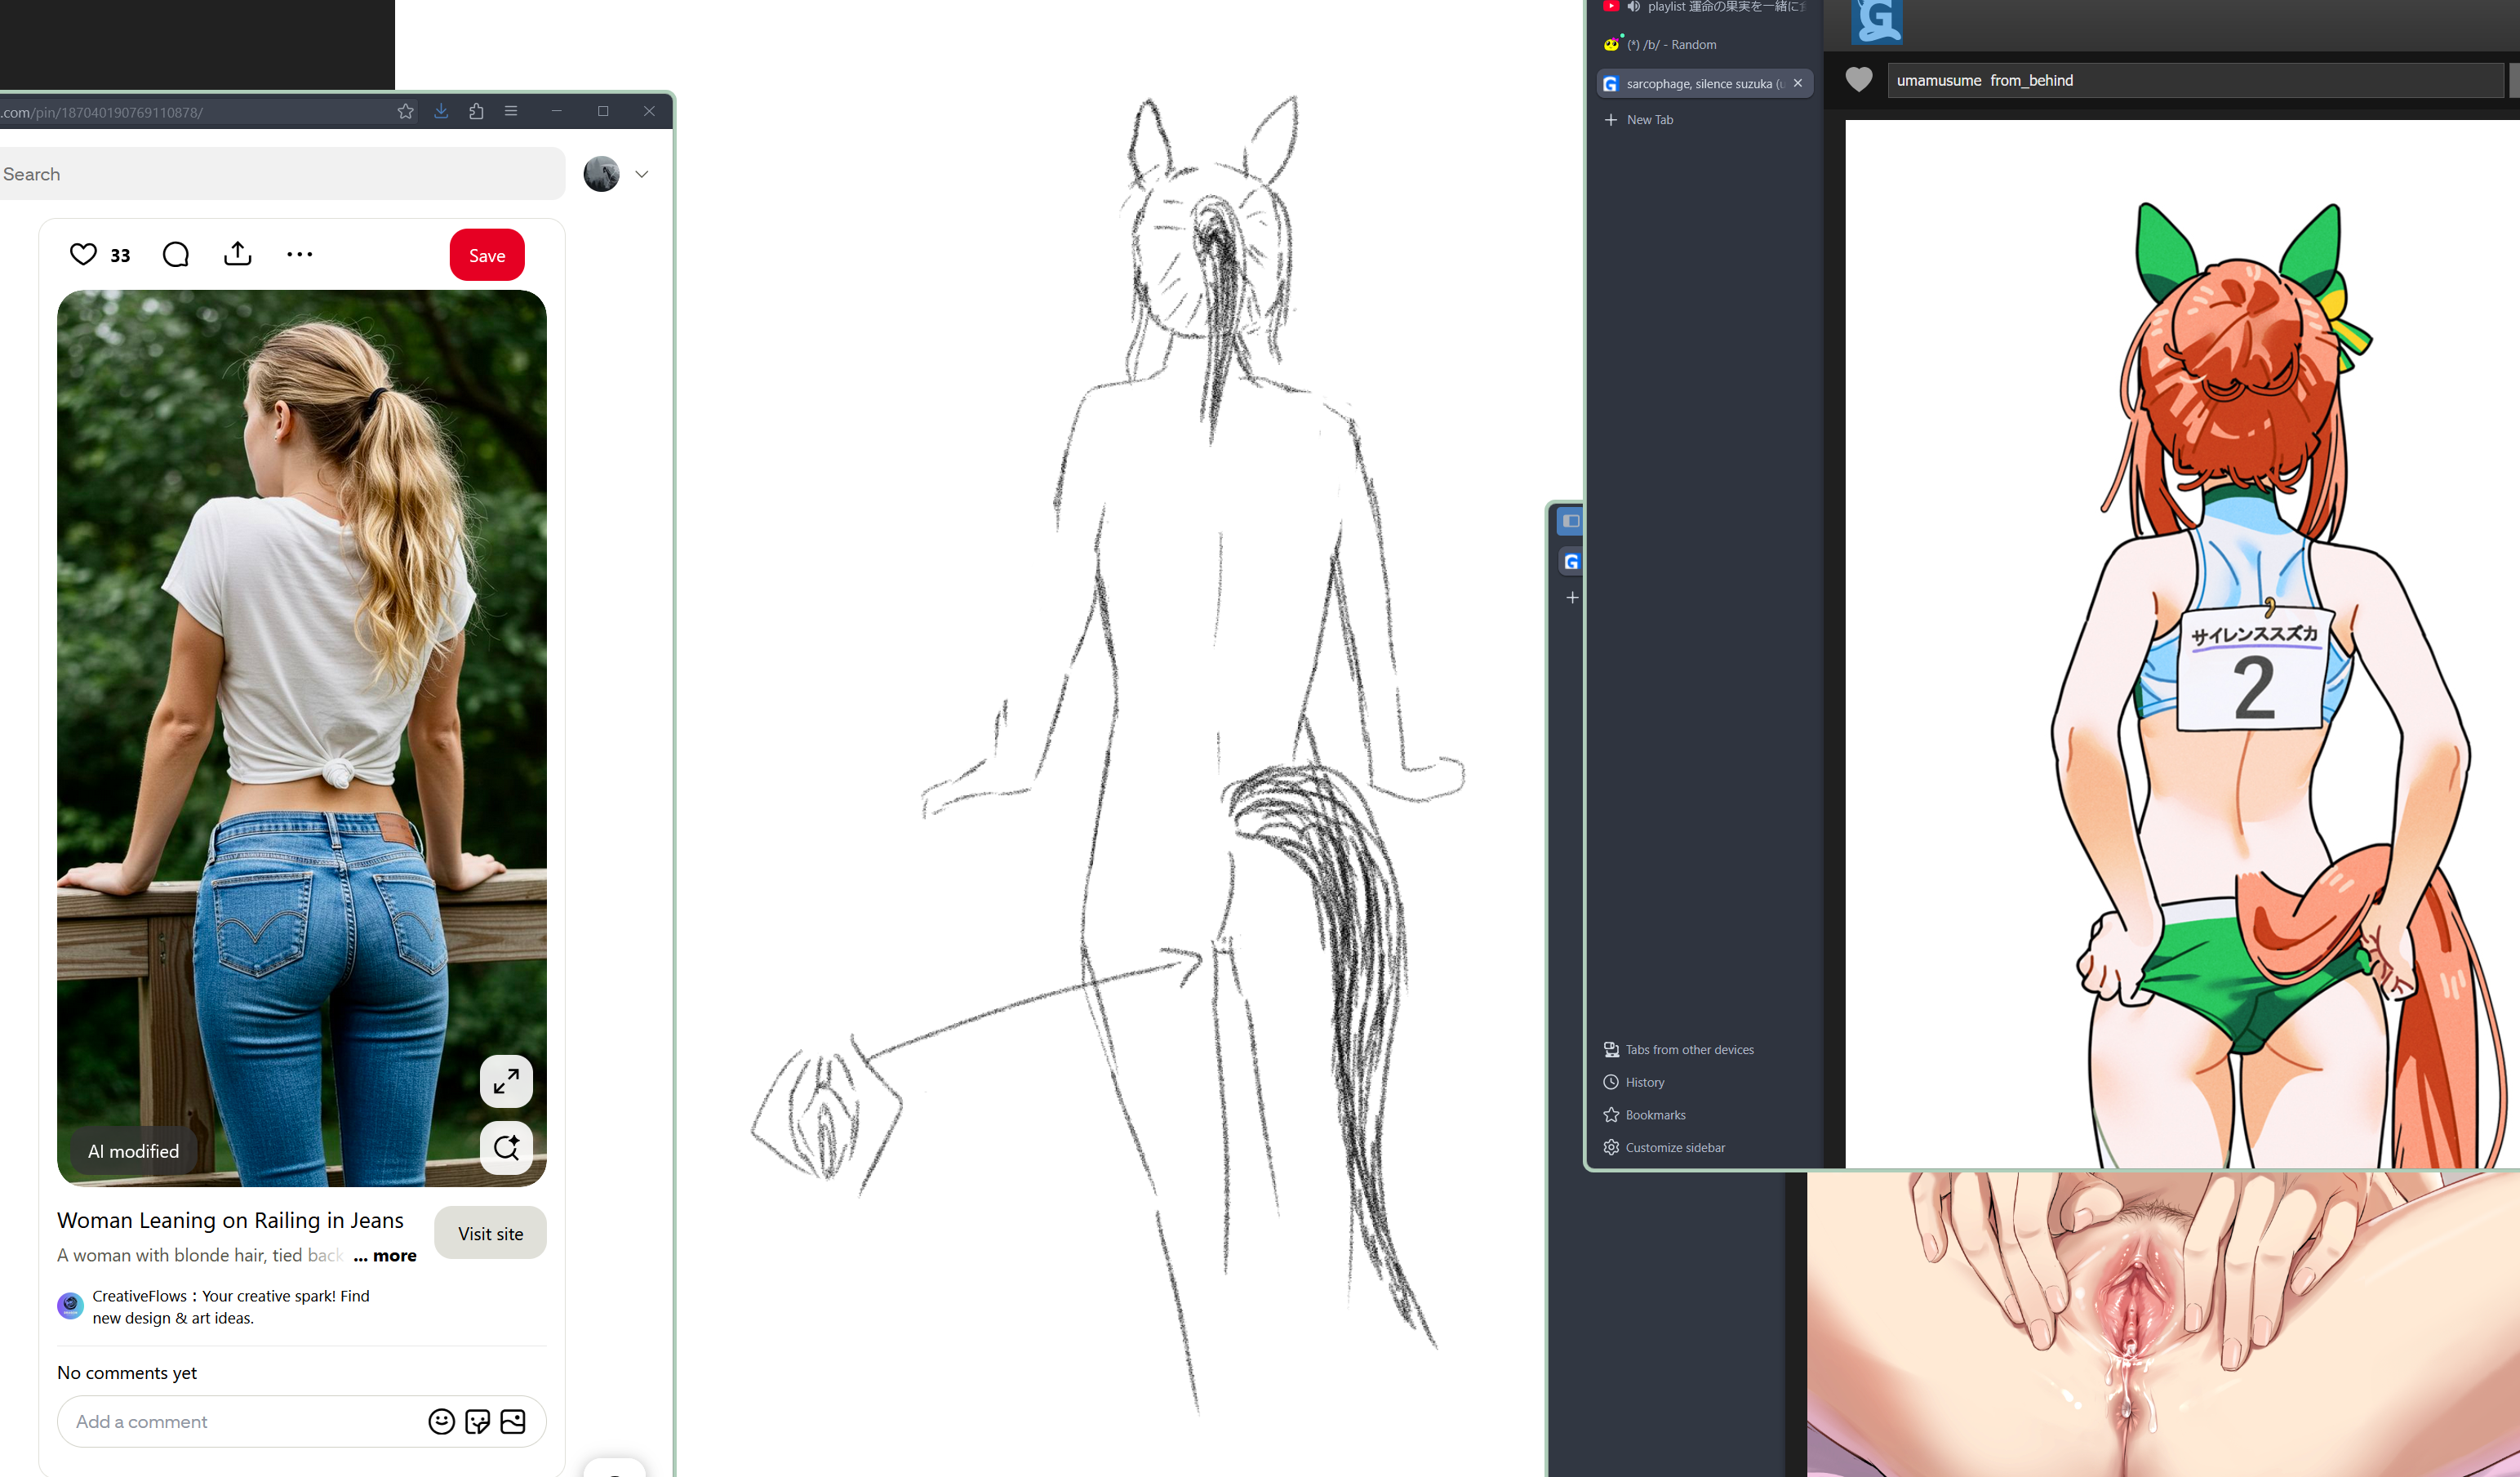Click the share upload icon on the pin
2520x1477 pixels.
click(237, 254)
